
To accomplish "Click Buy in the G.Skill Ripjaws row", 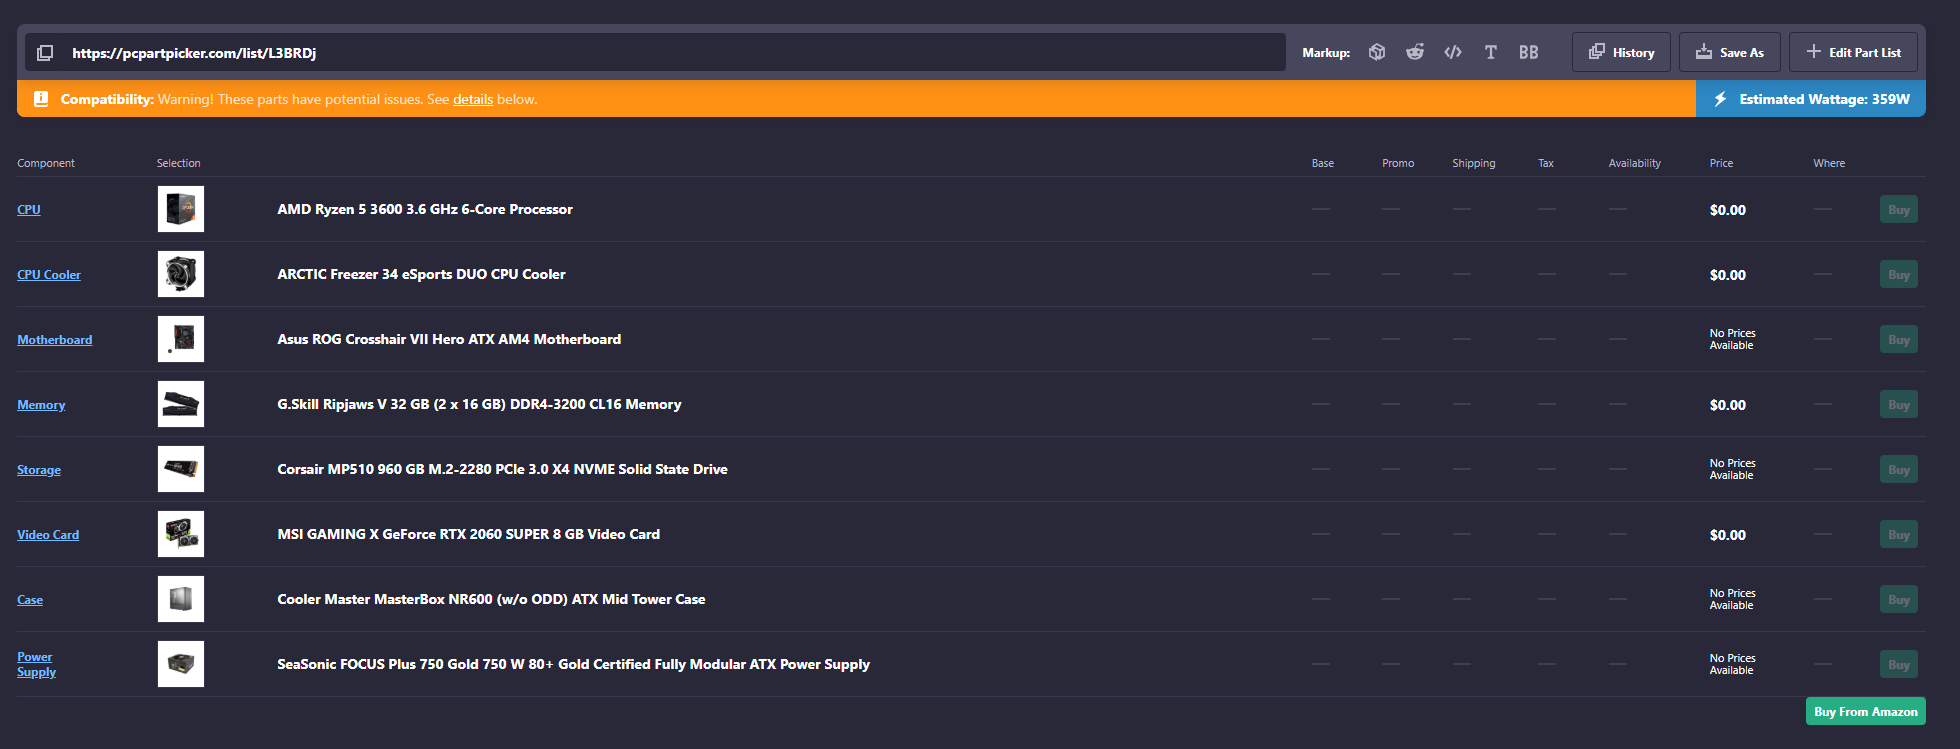I will [x=1899, y=404].
